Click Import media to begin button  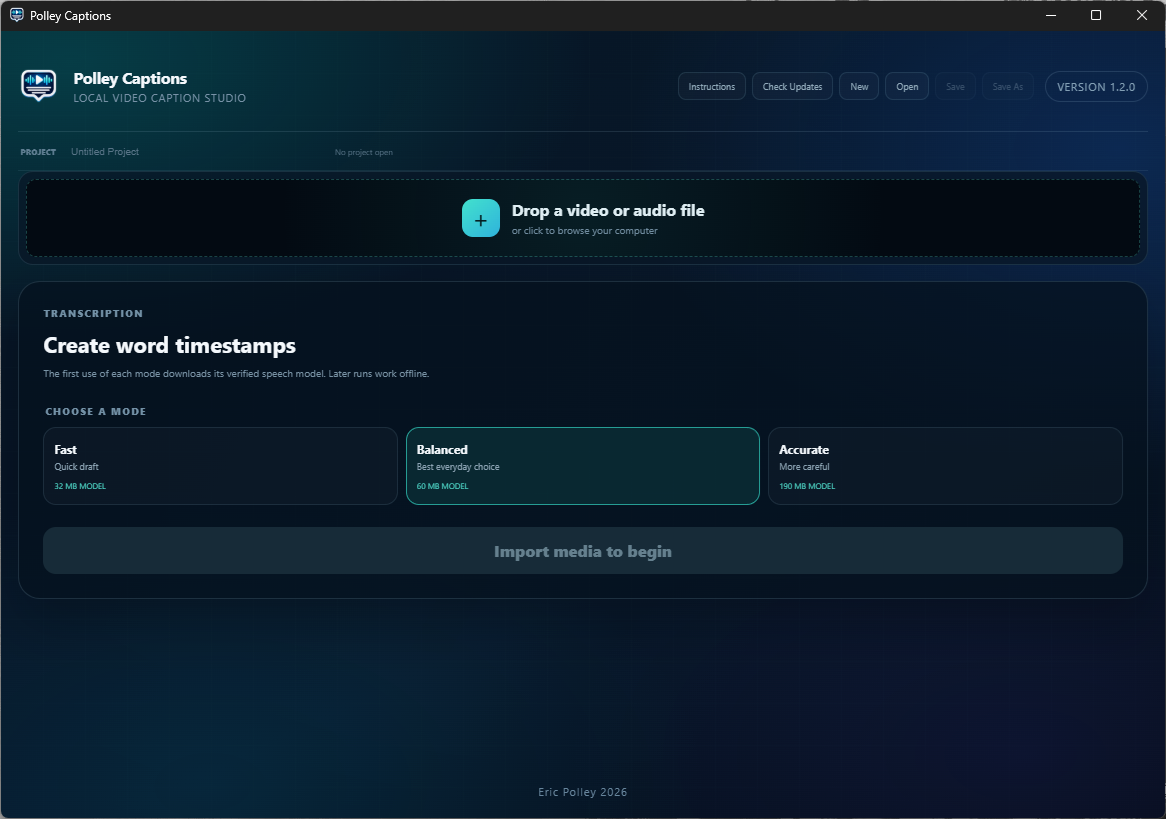coord(582,550)
